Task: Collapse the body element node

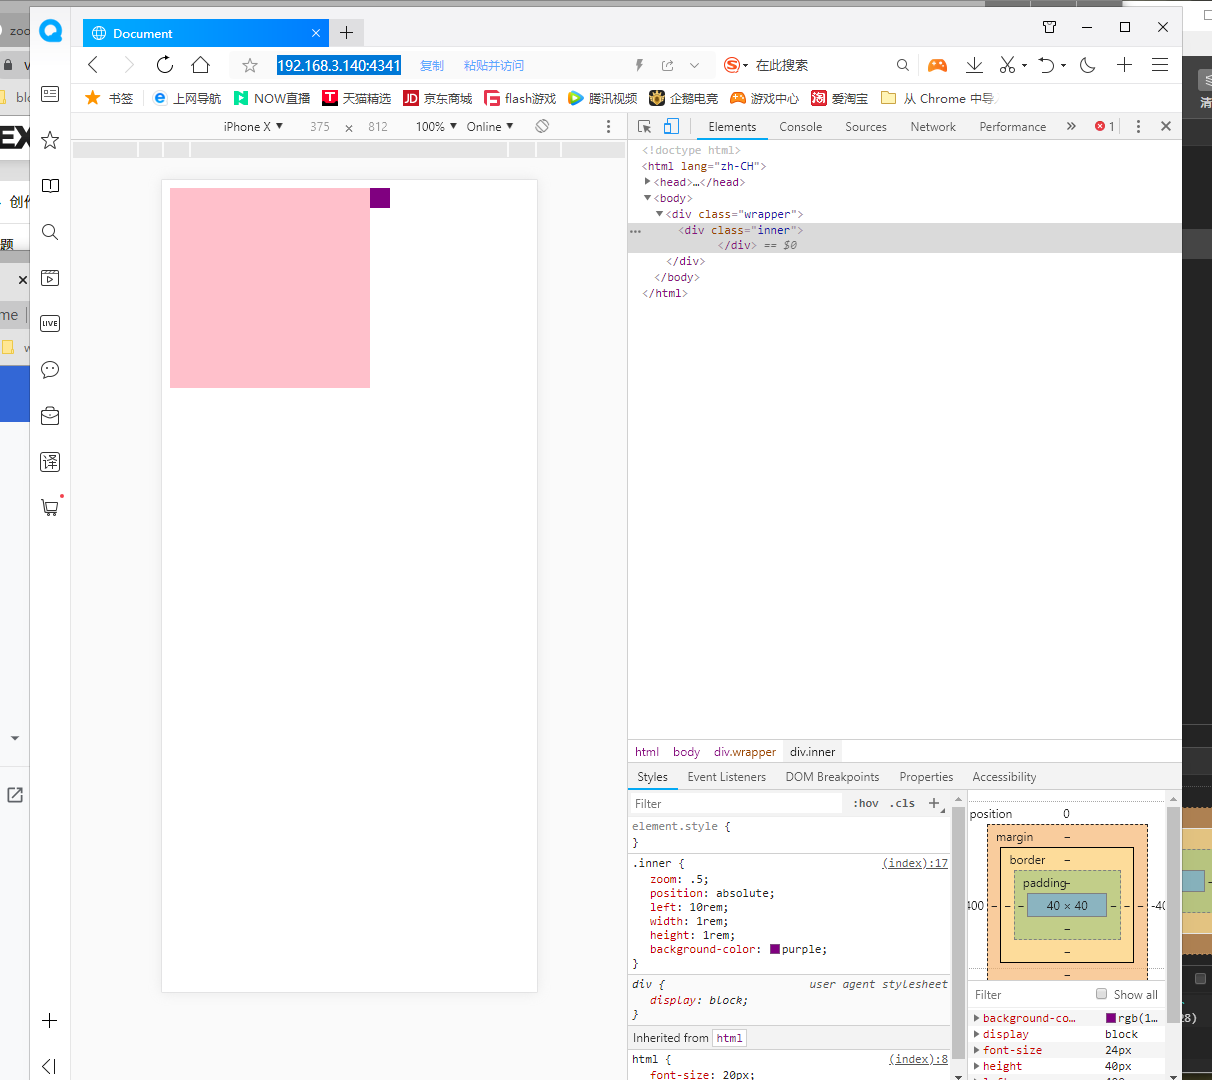Action: (648, 198)
